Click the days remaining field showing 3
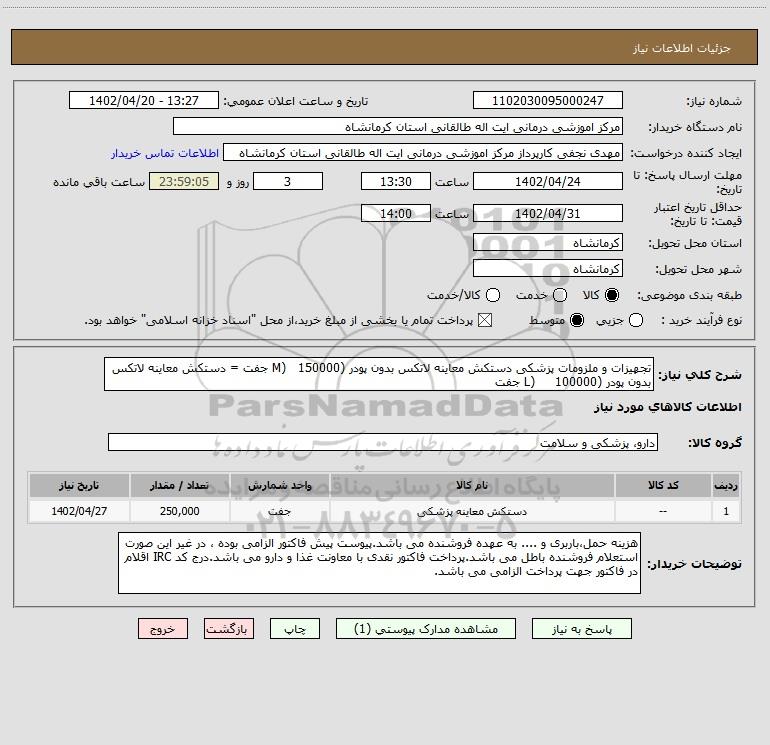This screenshot has width=770, height=745. click(x=288, y=182)
